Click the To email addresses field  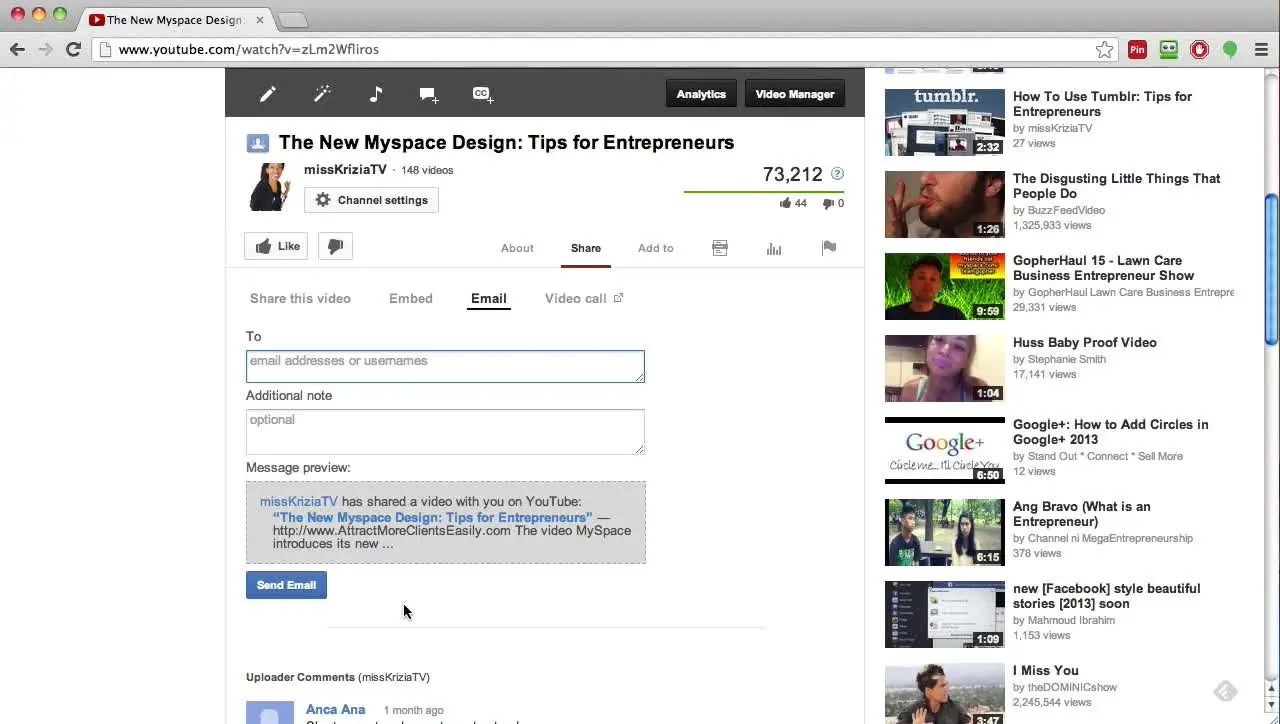point(445,366)
